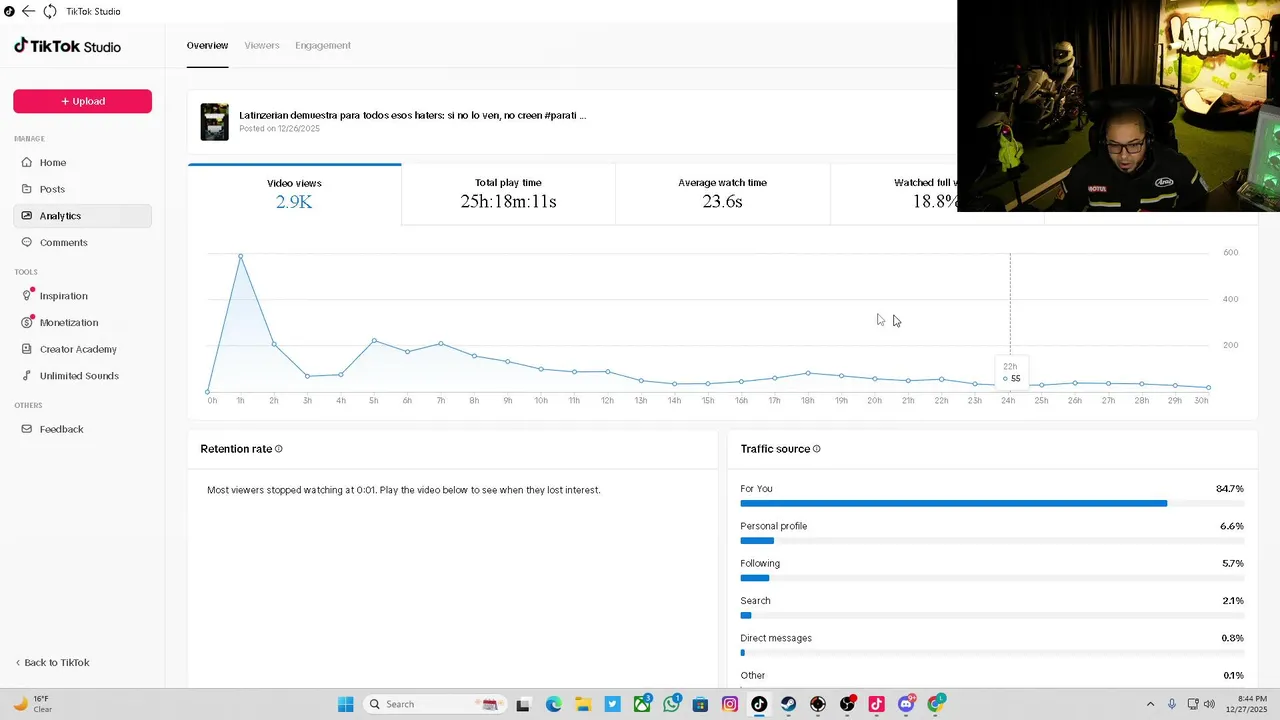Image resolution: width=1280 pixels, height=720 pixels.
Task: Click the Following traffic bar
Action: tap(992, 578)
